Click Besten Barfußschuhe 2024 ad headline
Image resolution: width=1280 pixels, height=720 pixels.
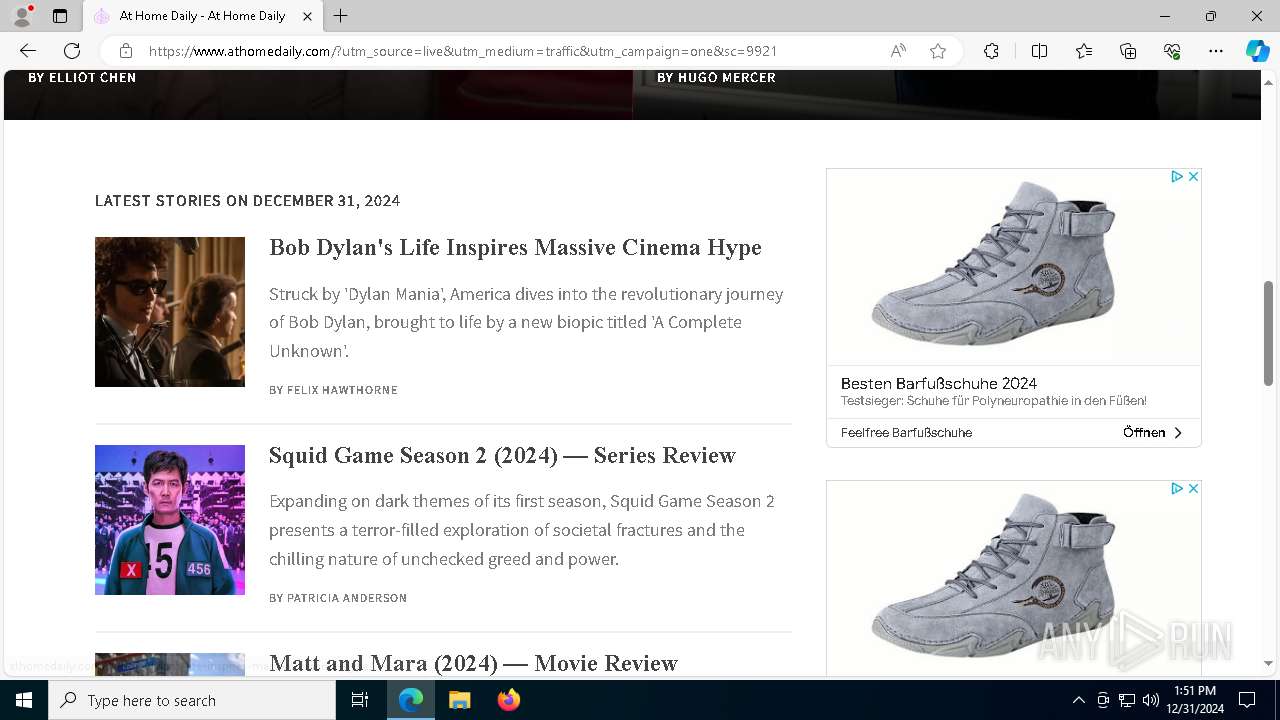939,383
